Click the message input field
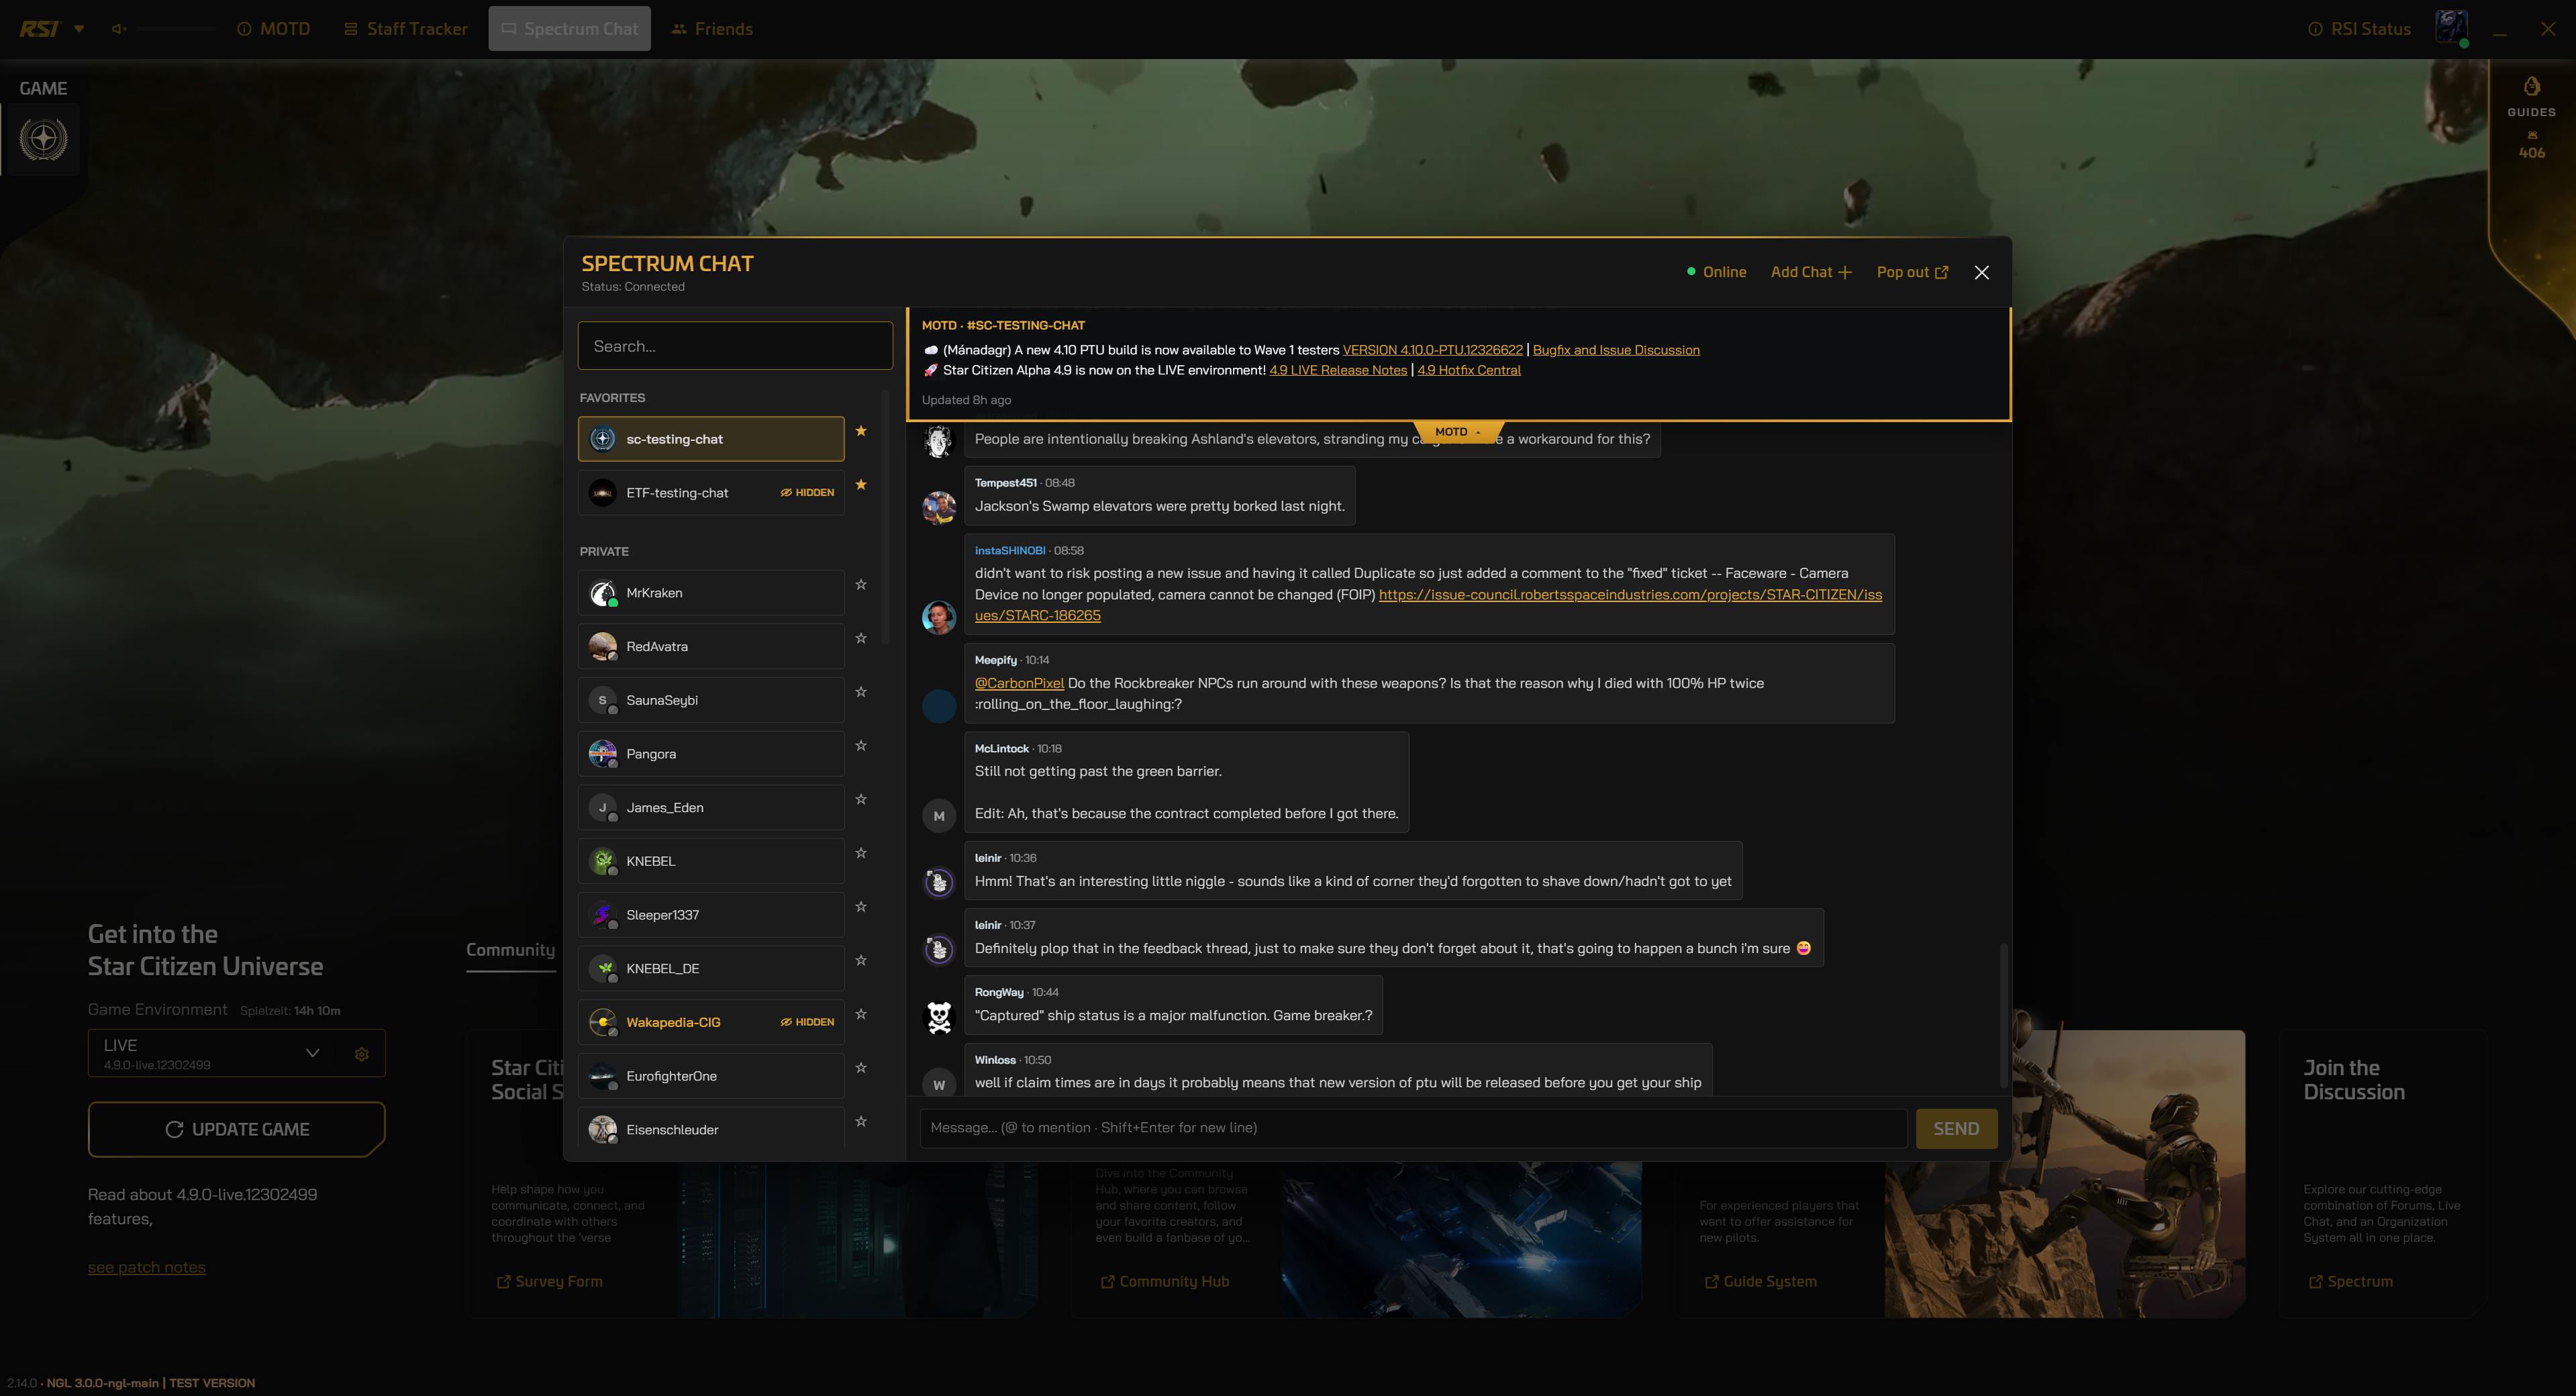The image size is (2576, 1396). 1413,1128
